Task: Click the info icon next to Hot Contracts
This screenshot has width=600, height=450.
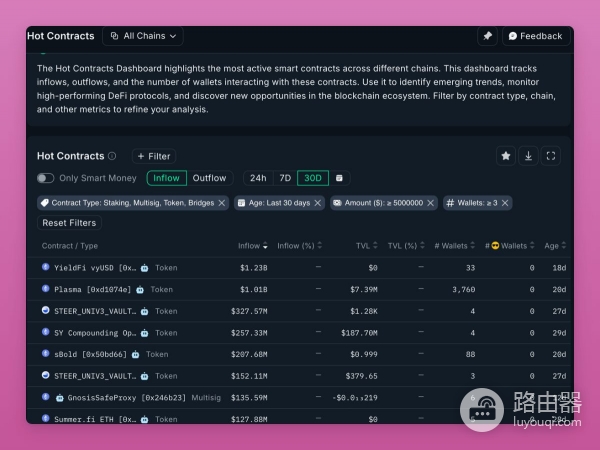Action: [112, 156]
